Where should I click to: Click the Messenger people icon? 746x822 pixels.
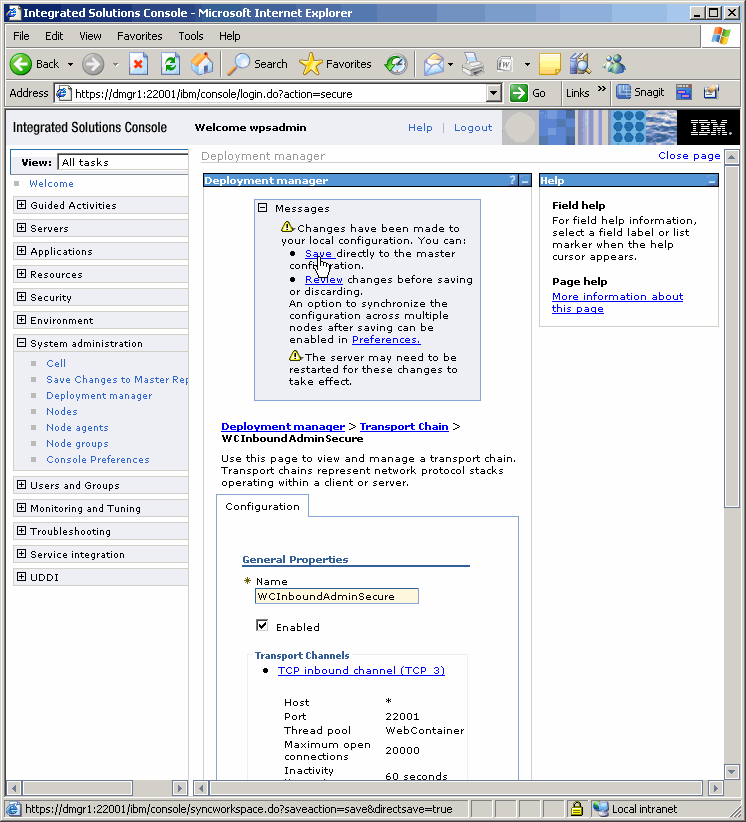click(613, 64)
